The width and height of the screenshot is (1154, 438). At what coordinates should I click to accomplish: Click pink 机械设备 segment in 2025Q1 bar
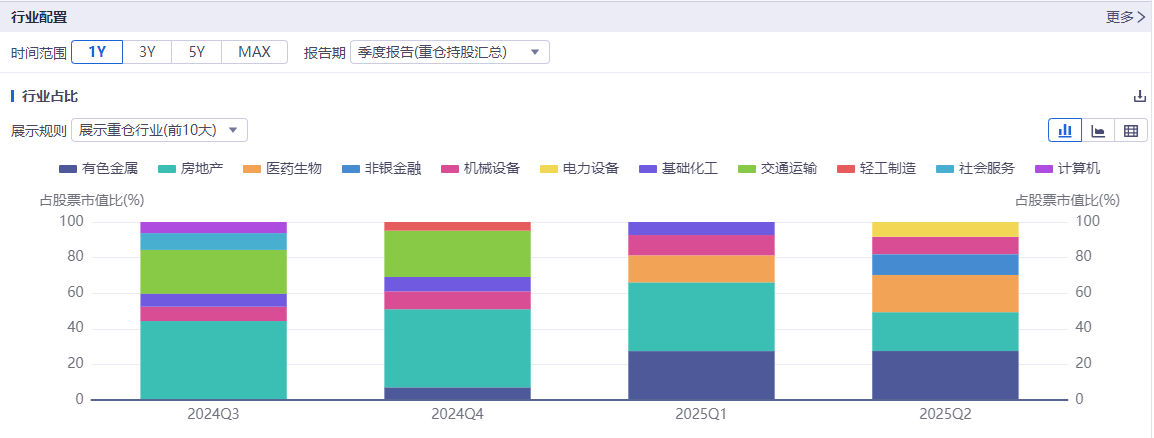click(701, 245)
